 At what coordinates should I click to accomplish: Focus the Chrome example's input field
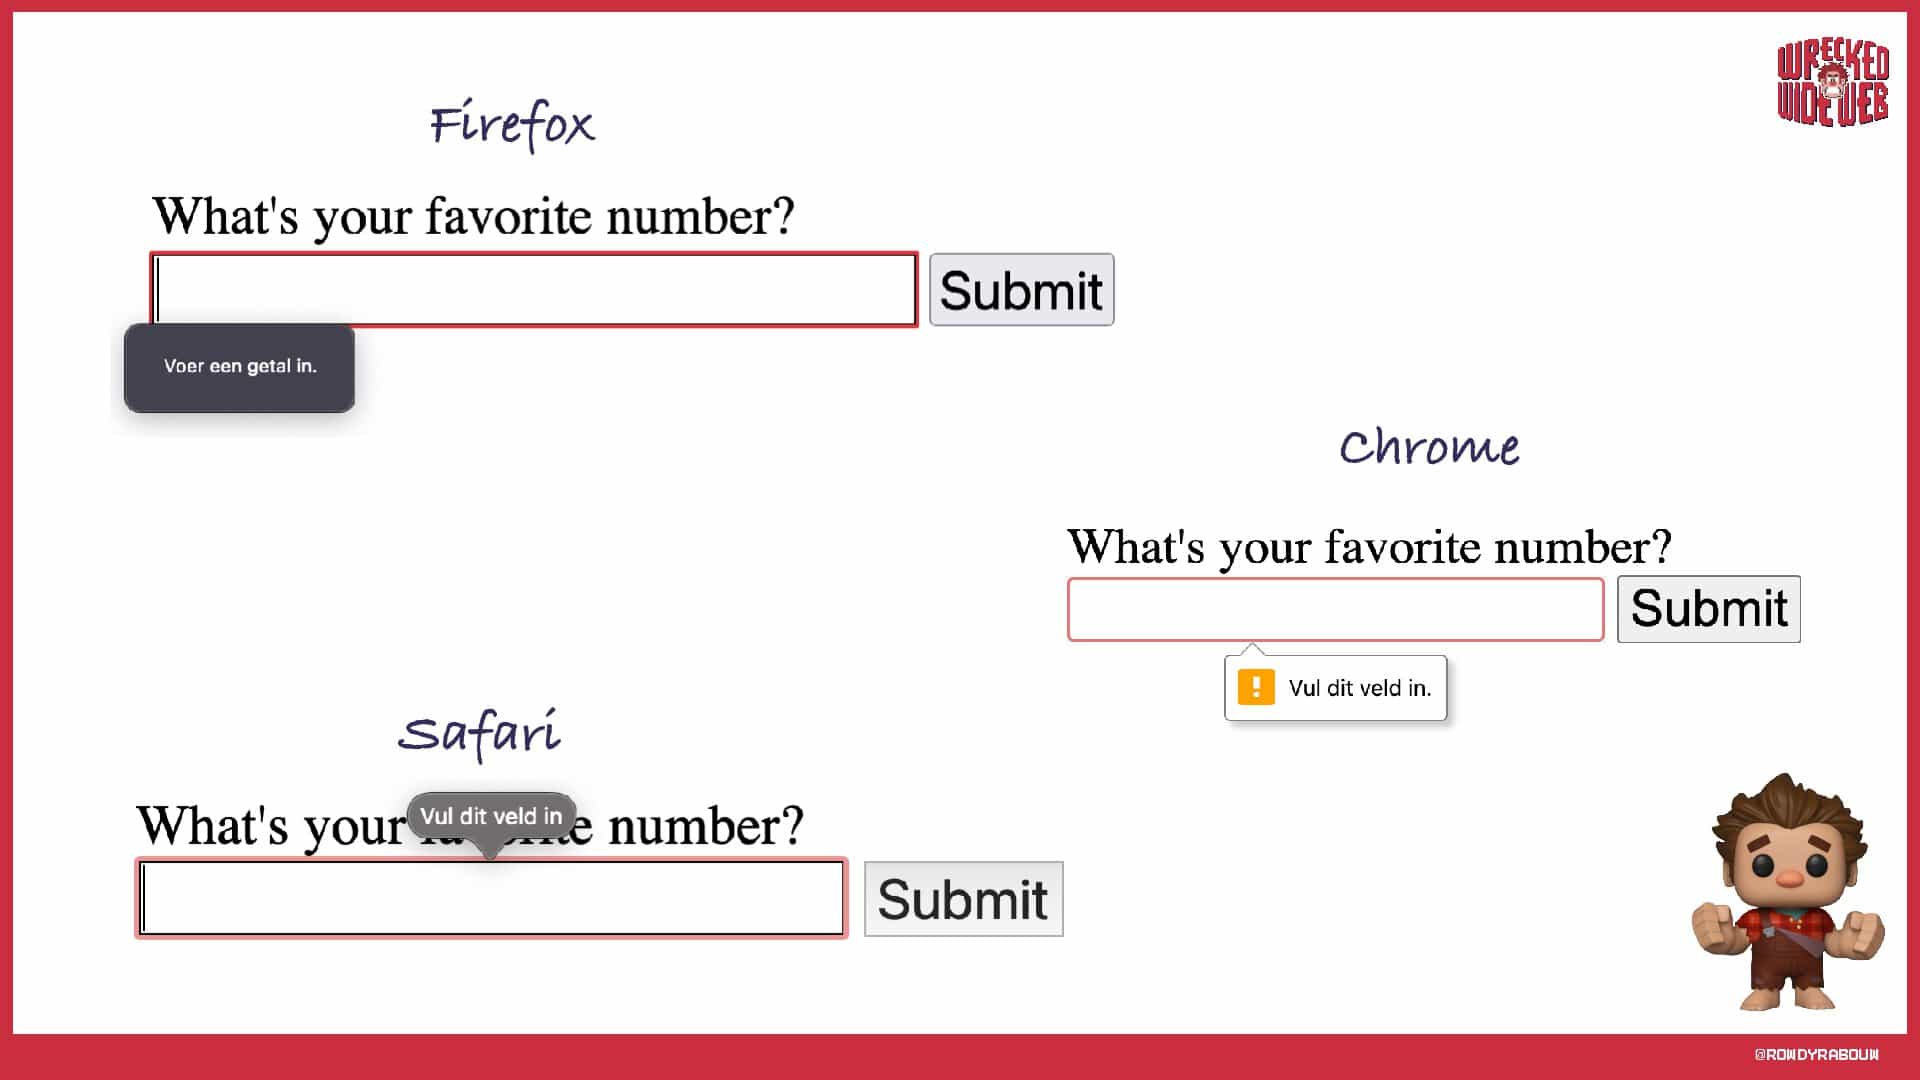[1335, 609]
